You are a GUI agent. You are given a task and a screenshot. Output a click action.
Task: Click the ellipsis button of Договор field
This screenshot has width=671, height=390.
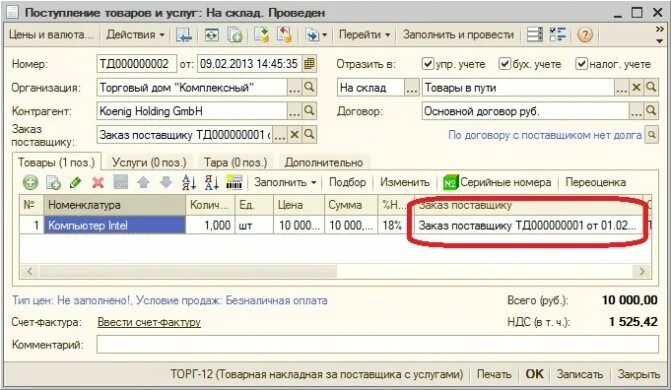coord(636,111)
